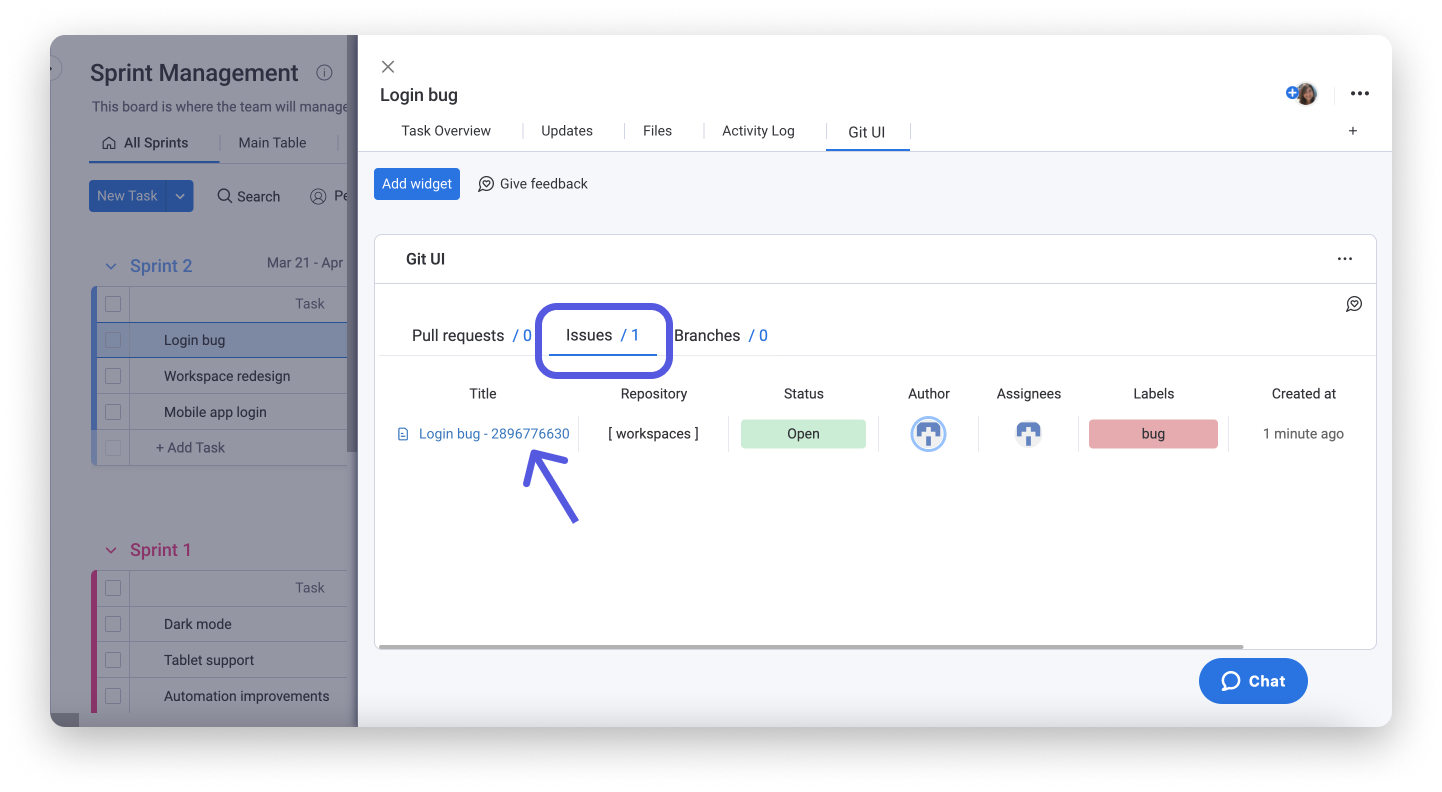The width and height of the screenshot is (1442, 792).
Task: Select the home icon on All Sprints
Action: point(110,142)
